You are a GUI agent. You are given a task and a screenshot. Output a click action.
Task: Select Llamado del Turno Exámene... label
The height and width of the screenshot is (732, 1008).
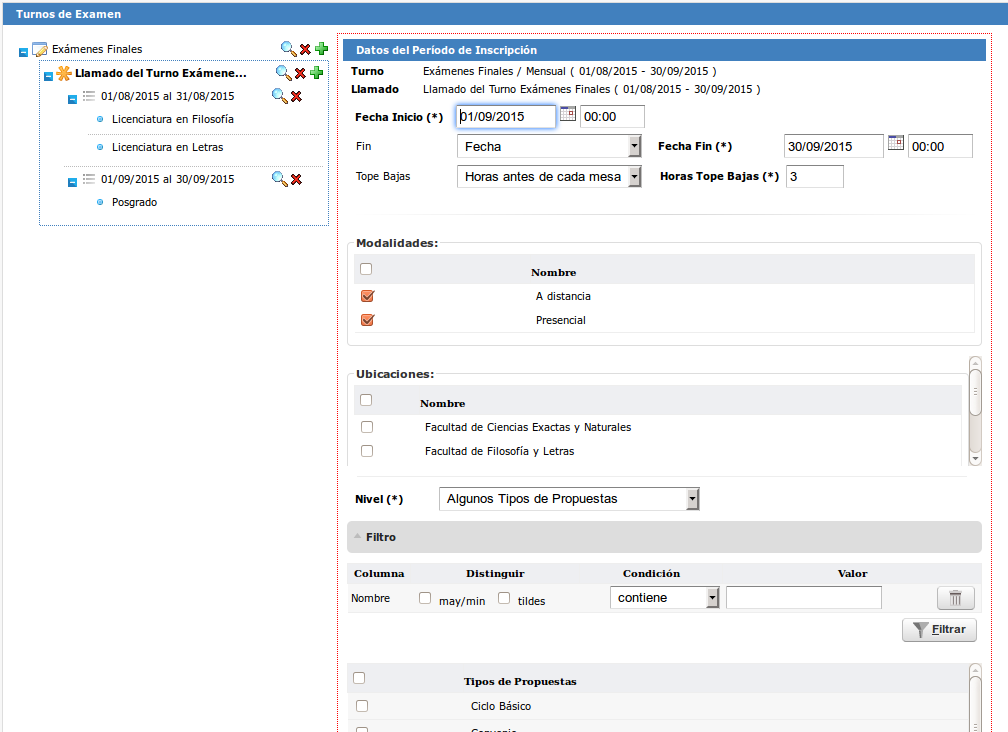161,73
